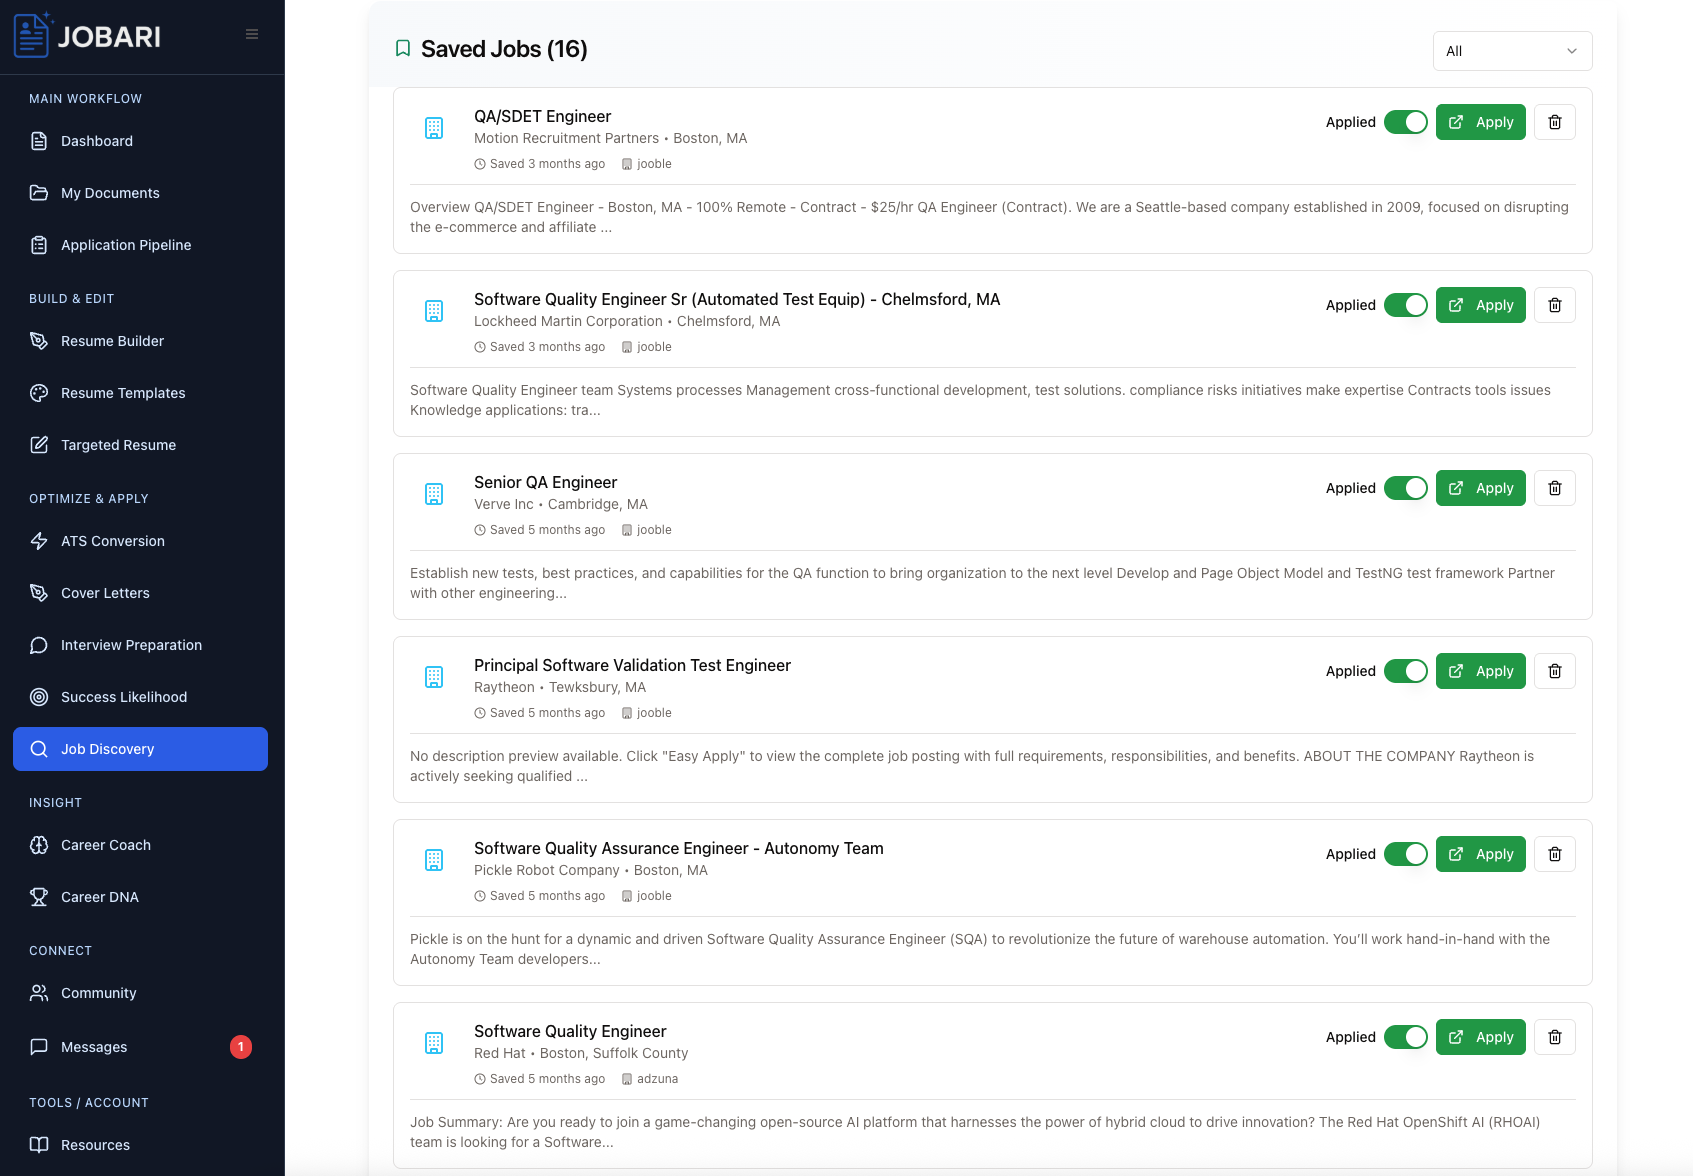Check Success Likelihood insights
This screenshot has height=1176, width=1693.
click(123, 697)
